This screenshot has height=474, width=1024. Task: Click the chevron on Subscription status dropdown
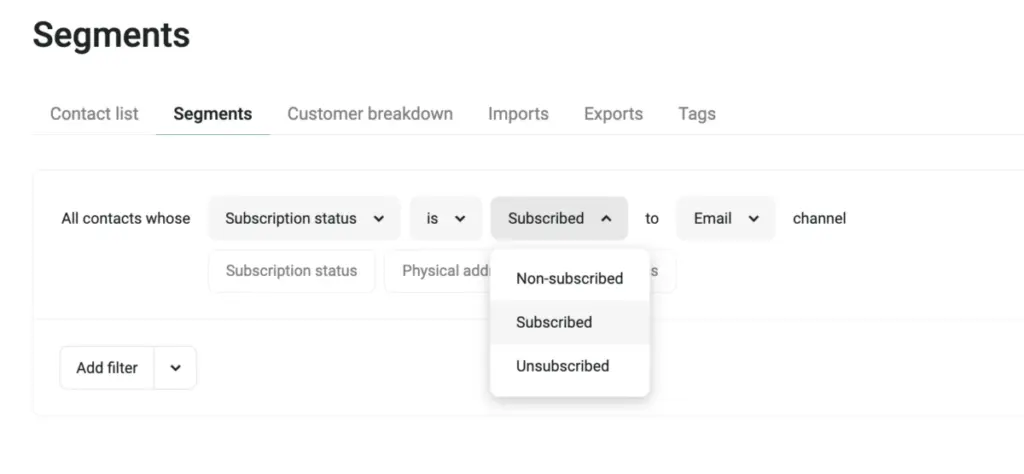point(378,218)
